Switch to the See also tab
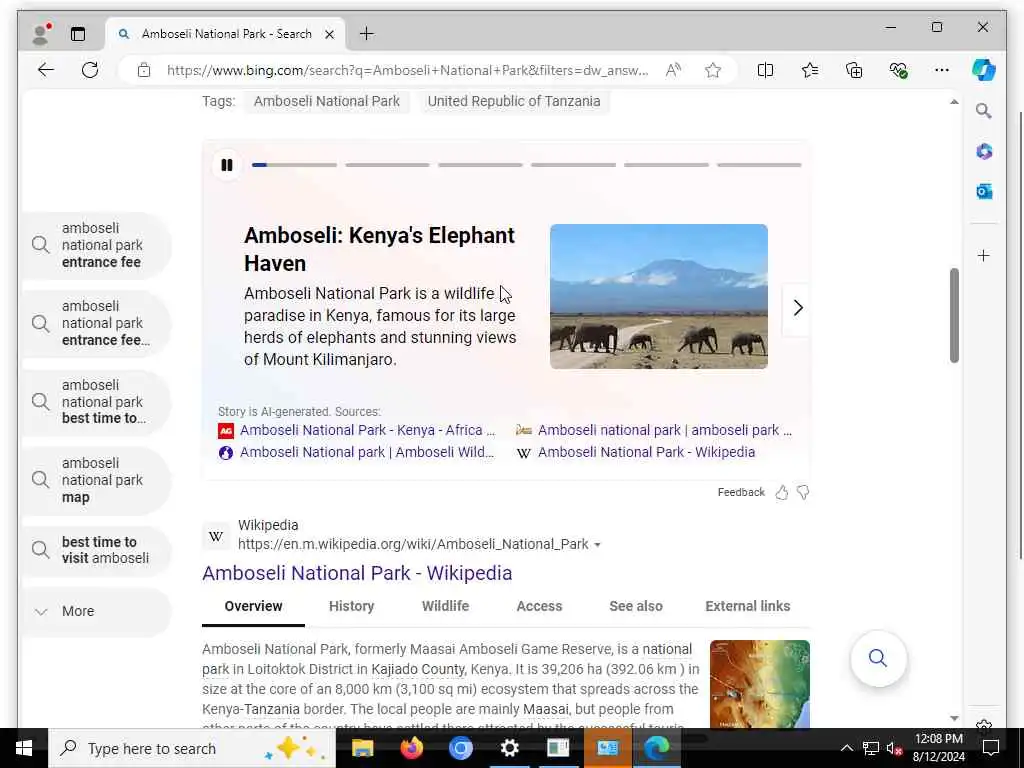The height and width of the screenshot is (768, 1024). (x=636, y=606)
